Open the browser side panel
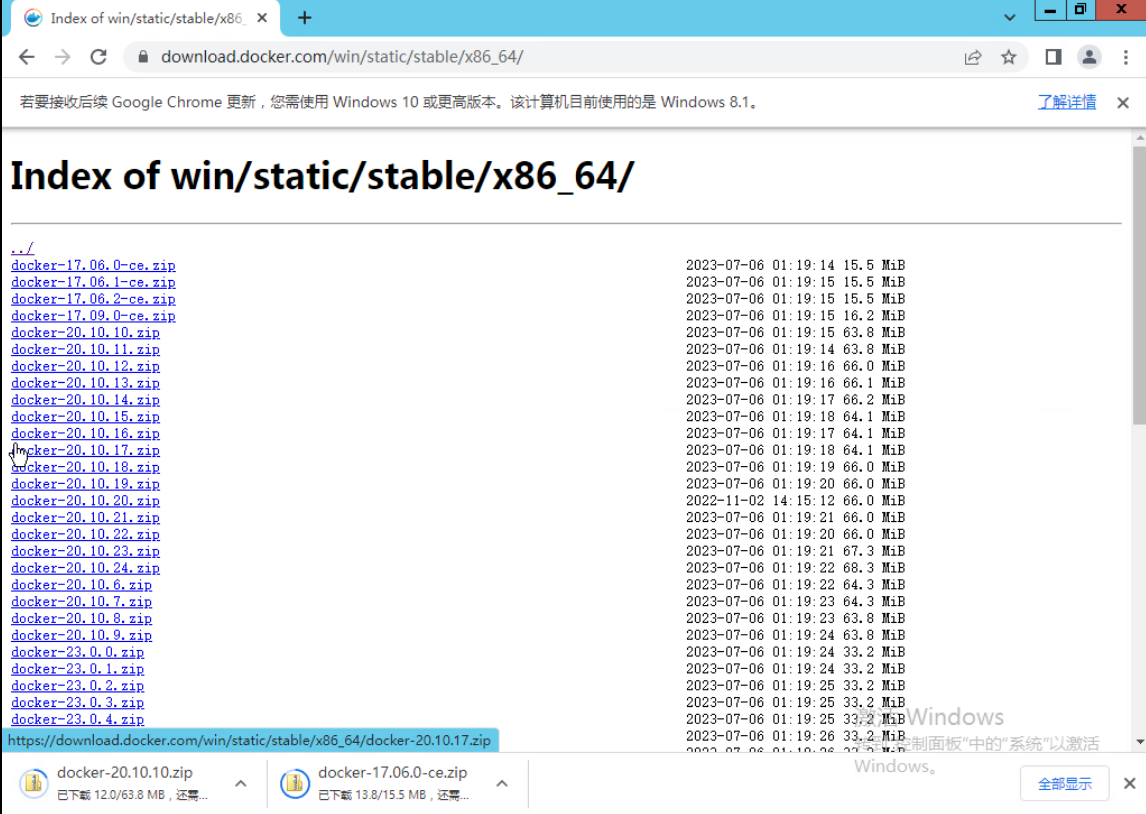This screenshot has width=1146, height=814. point(1053,57)
